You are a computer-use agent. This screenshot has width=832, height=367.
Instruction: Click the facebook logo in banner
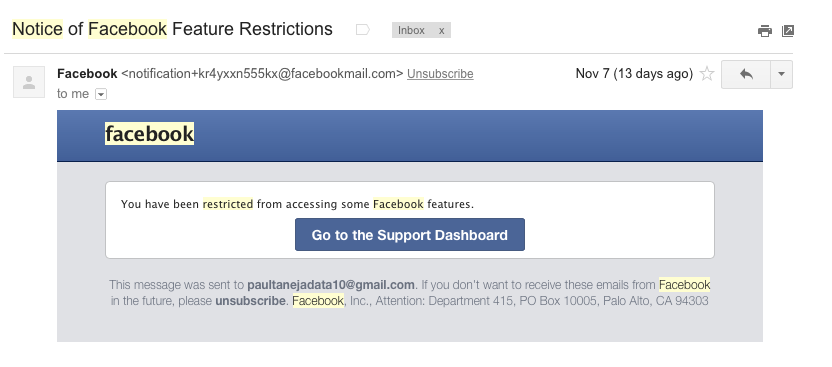149,134
